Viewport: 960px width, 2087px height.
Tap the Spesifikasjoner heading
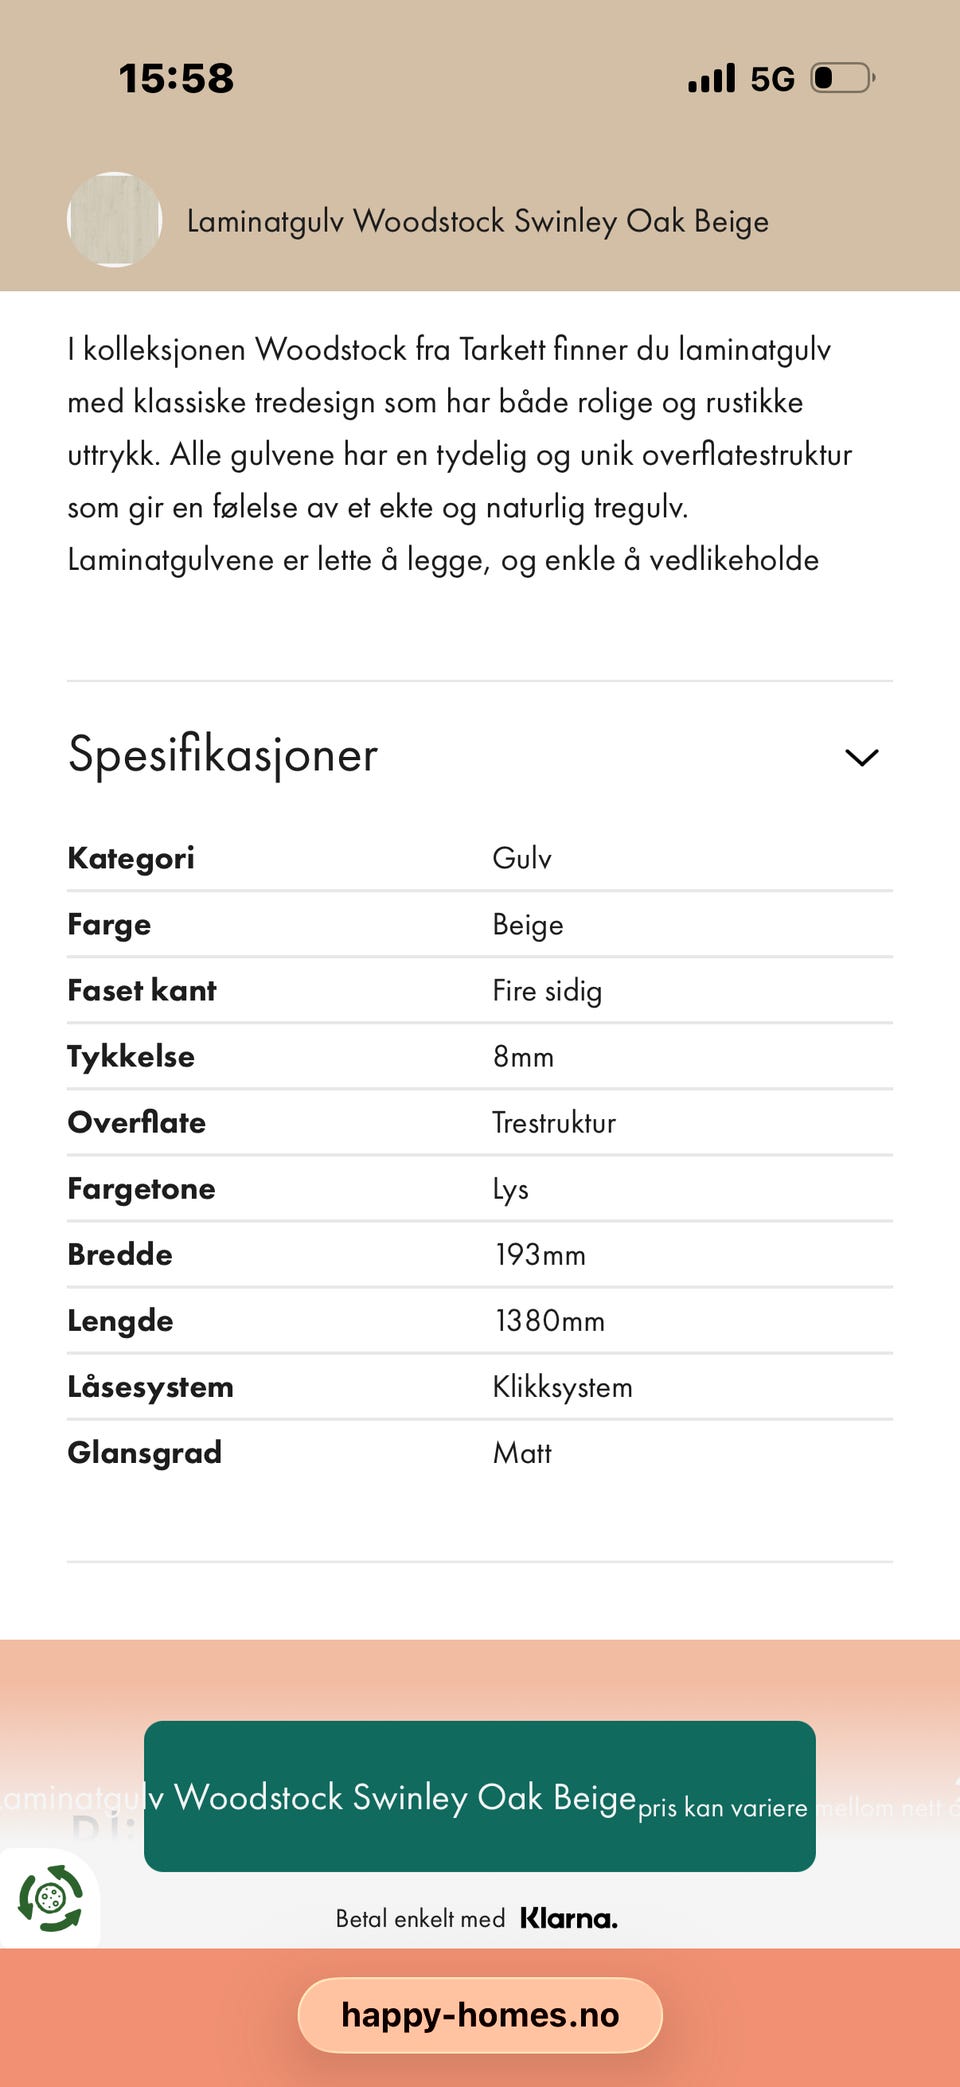pos(223,755)
